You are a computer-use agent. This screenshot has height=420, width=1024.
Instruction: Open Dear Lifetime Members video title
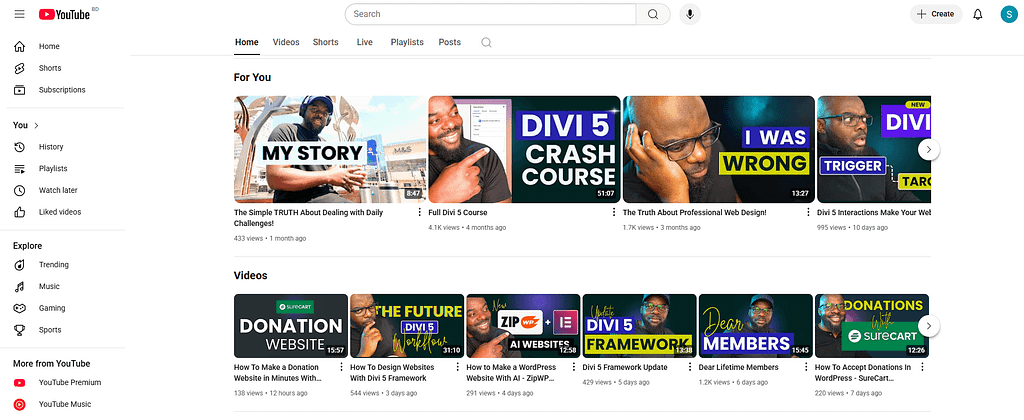738,367
